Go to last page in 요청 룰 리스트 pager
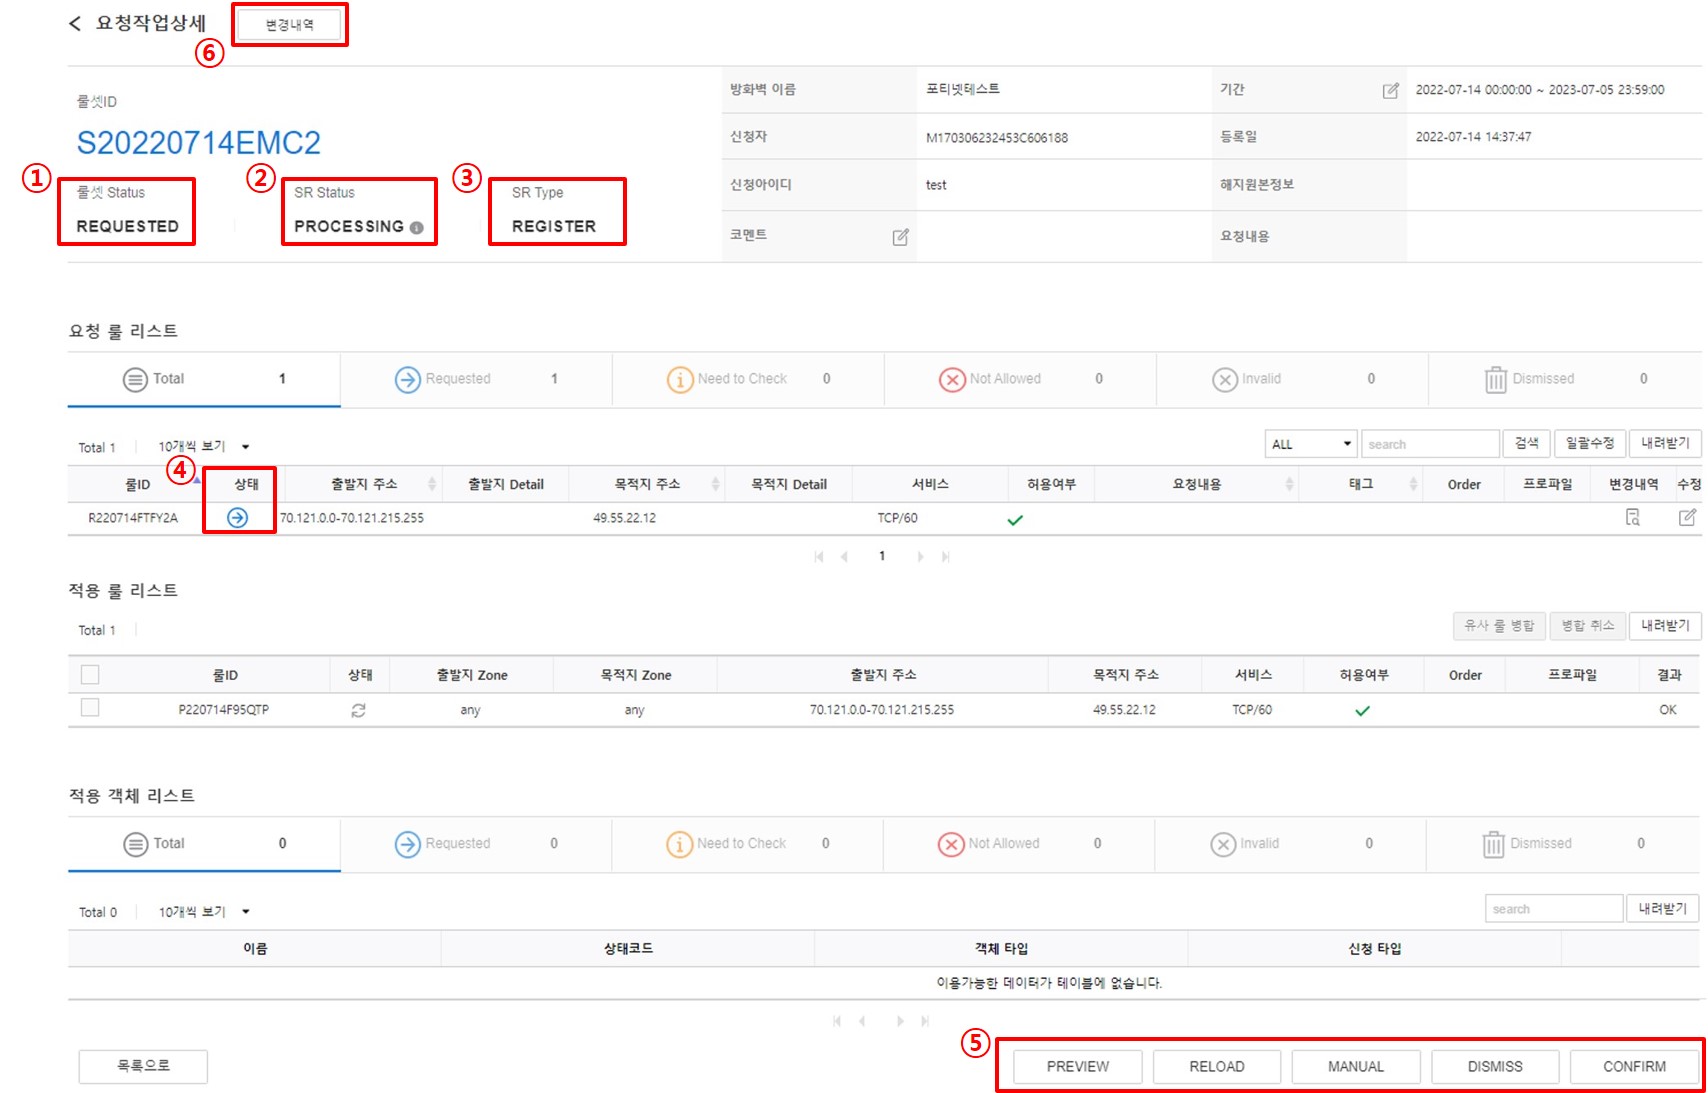This screenshot has width=1708, height=1093. click(945, 557)
